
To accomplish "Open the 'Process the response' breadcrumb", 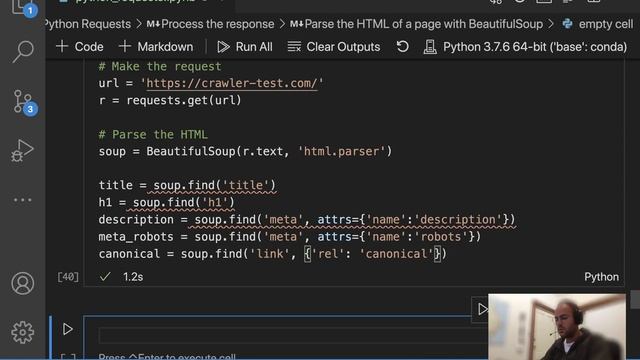I will click(210, 24).
